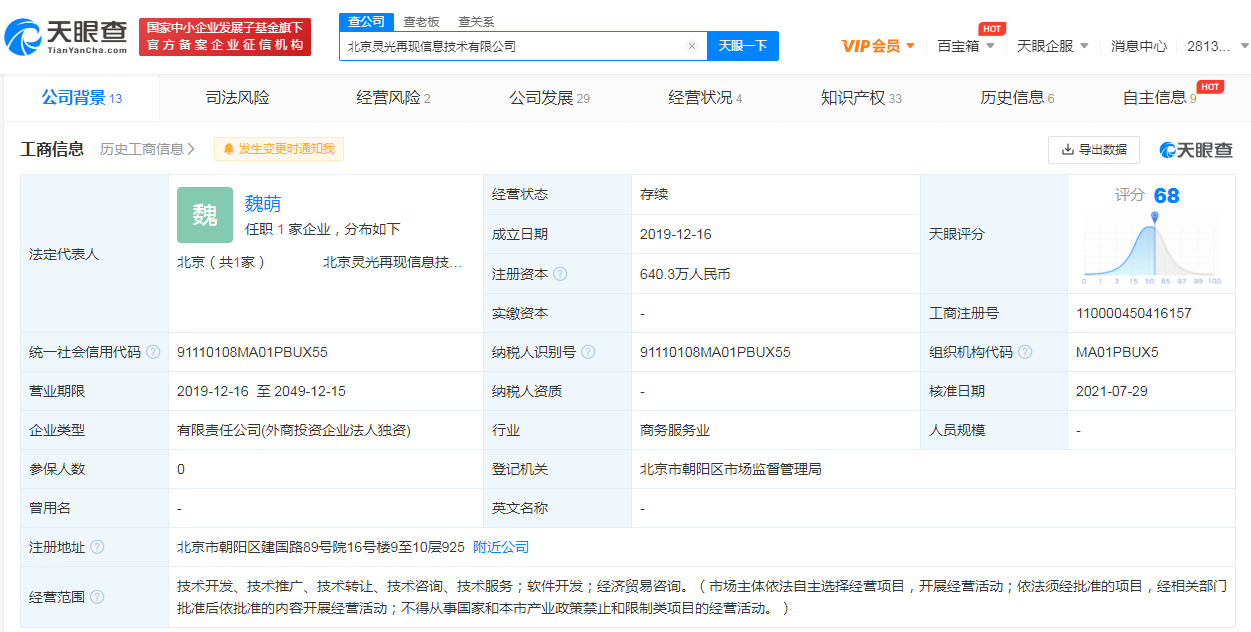Open the 历史信息 tab
This screenshot has width=1251, height=632.
(x=1017, y=98)
